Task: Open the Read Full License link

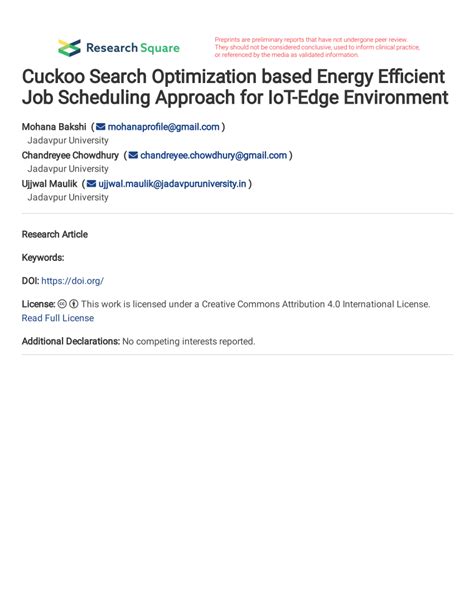Action: [x=58, y=318]
